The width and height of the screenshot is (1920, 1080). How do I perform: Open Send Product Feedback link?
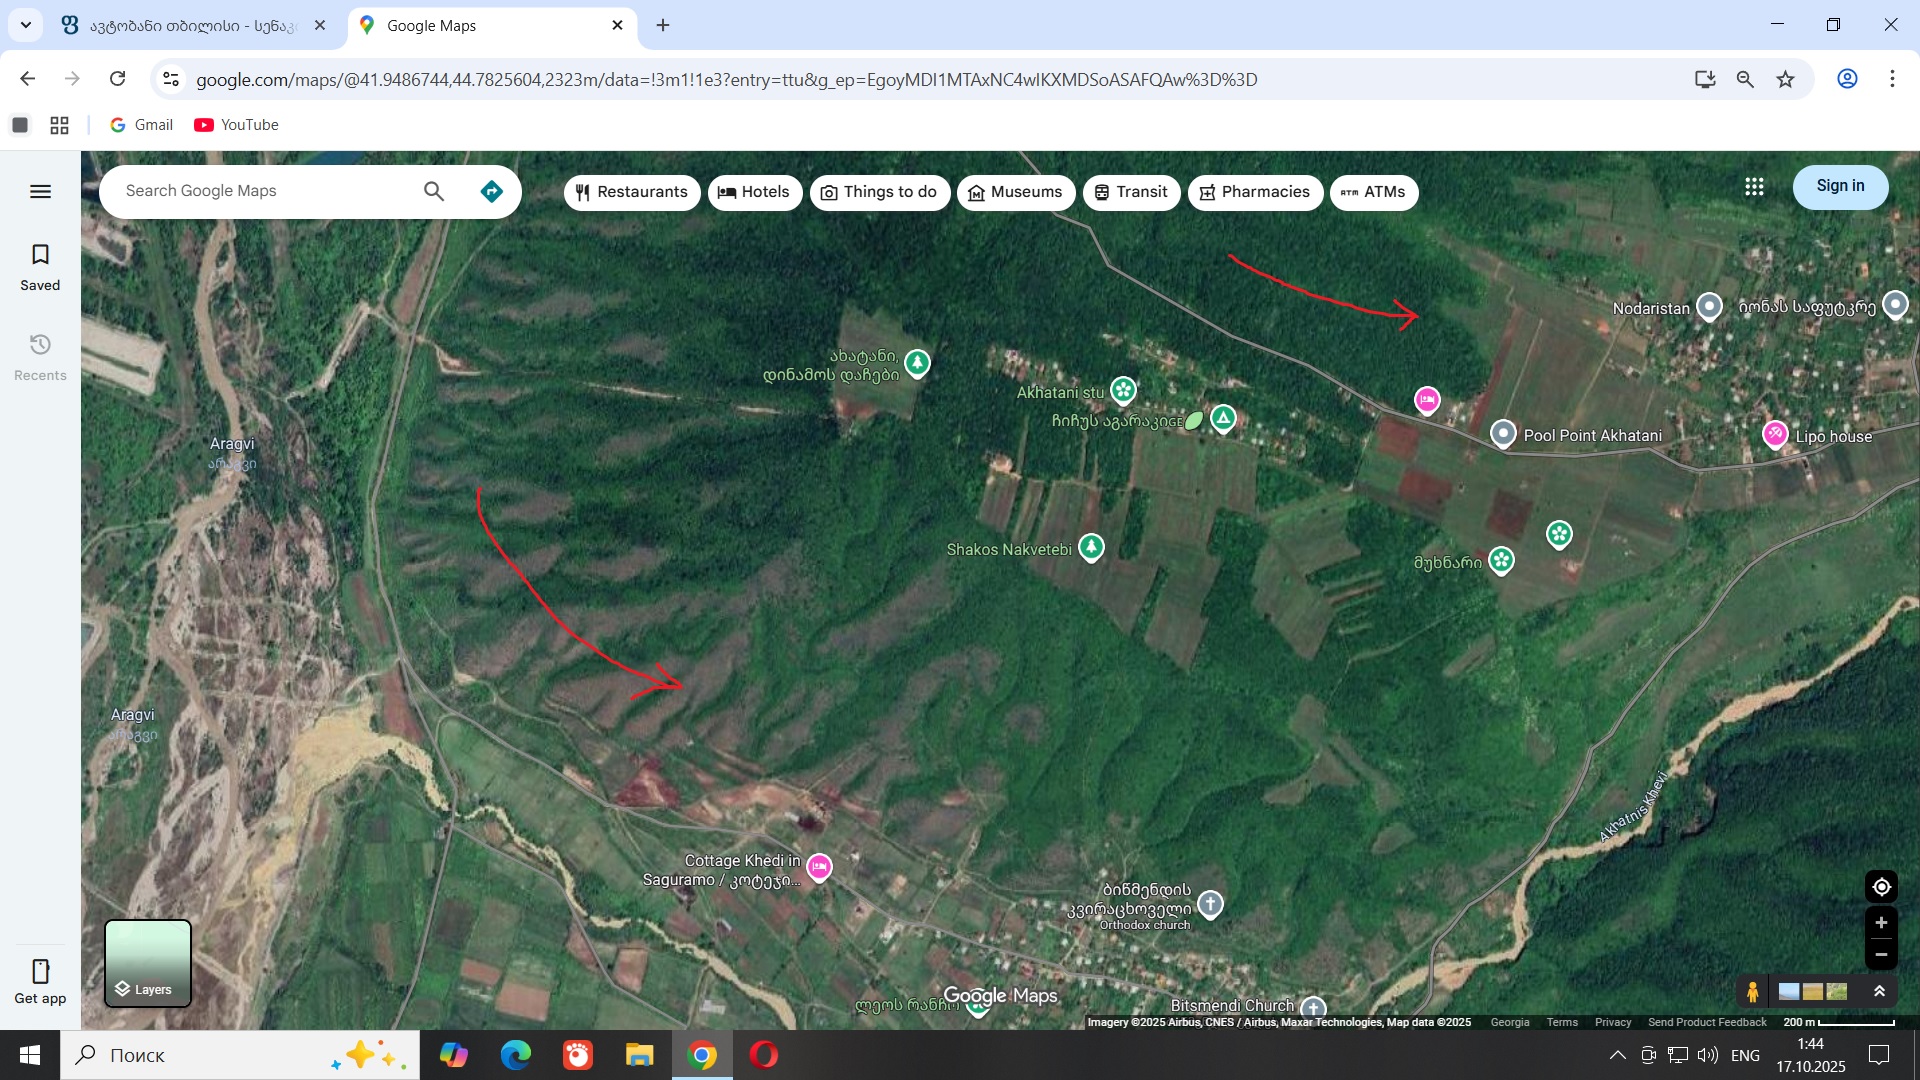(x=1706, y=1022)
